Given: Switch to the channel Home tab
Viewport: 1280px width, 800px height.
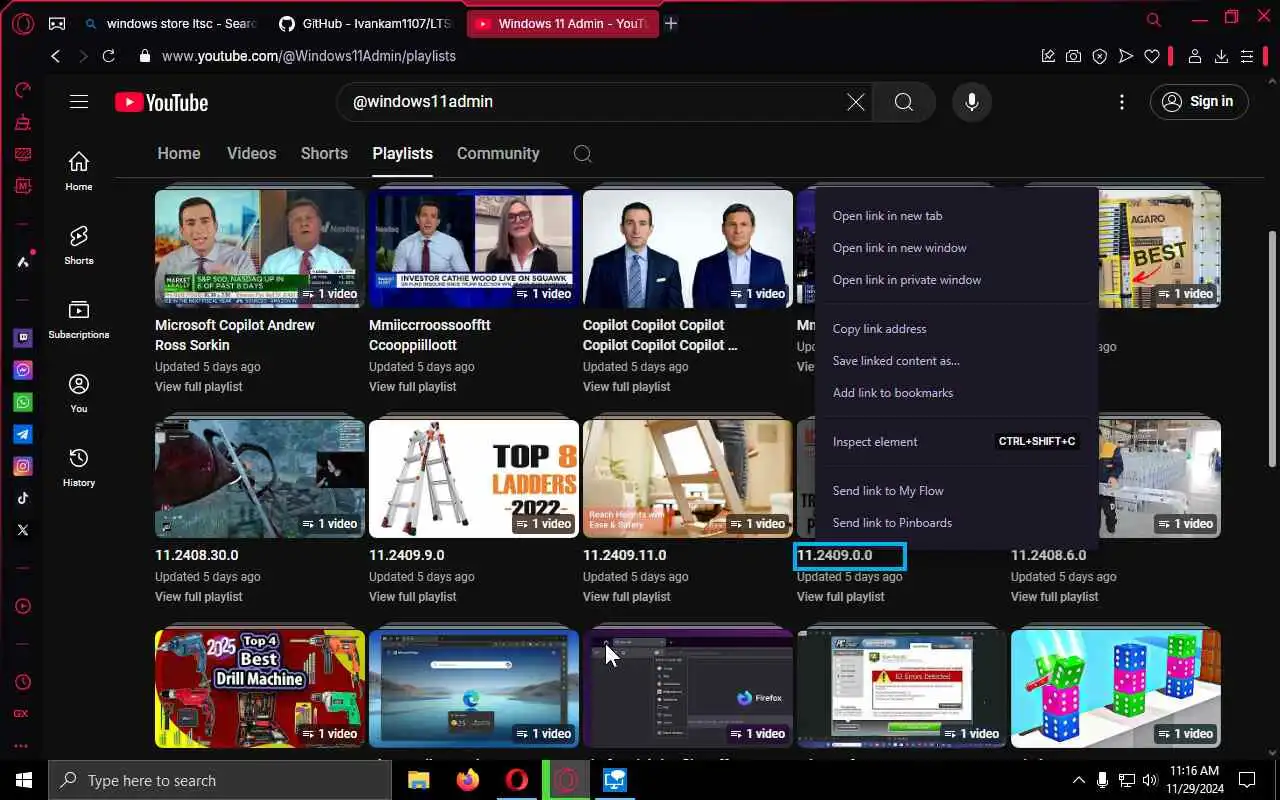Looking at the screenshot, I should click(179, 153).
